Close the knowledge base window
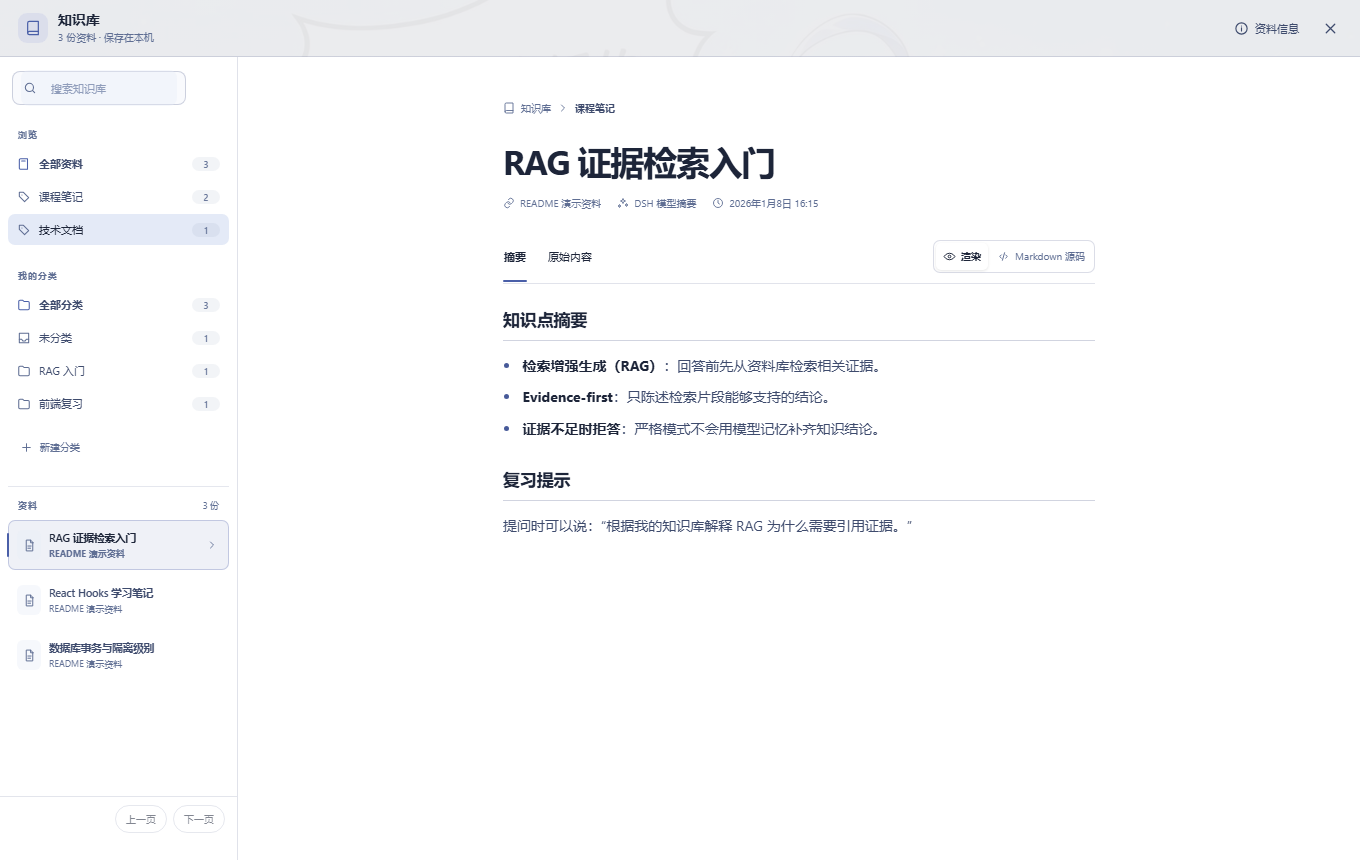The height and width of the screenshot is (860, 1360). coord(1330,29)
